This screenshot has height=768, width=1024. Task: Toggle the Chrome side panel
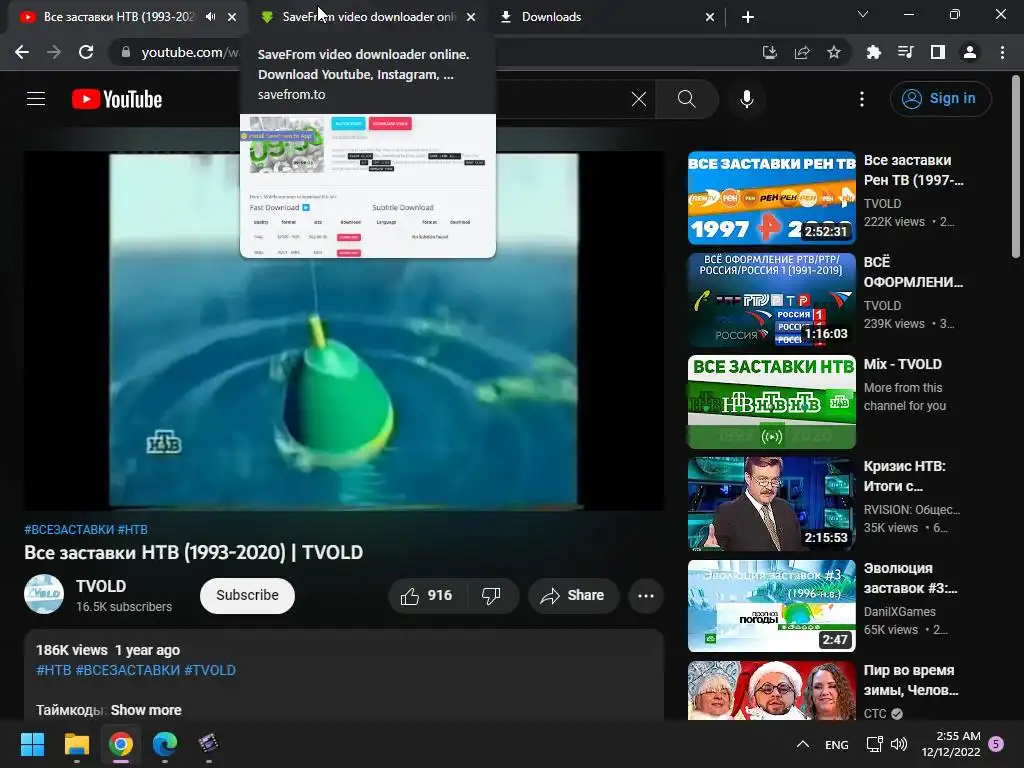(938, 52)
